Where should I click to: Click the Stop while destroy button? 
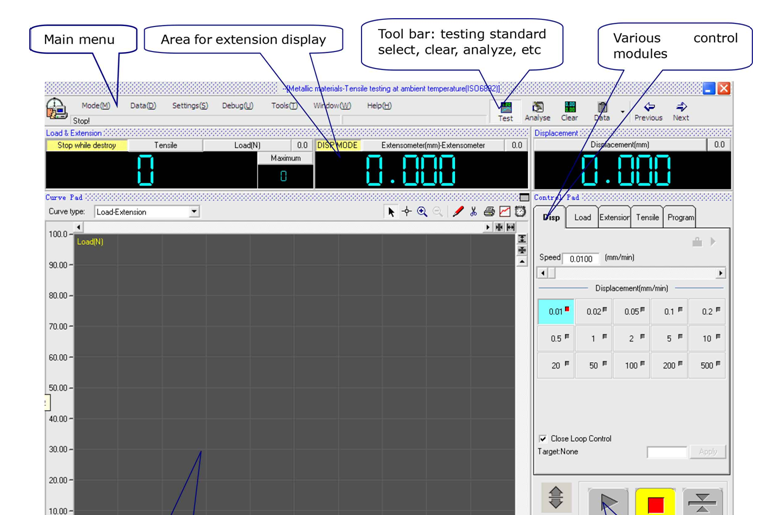[86, 145]
